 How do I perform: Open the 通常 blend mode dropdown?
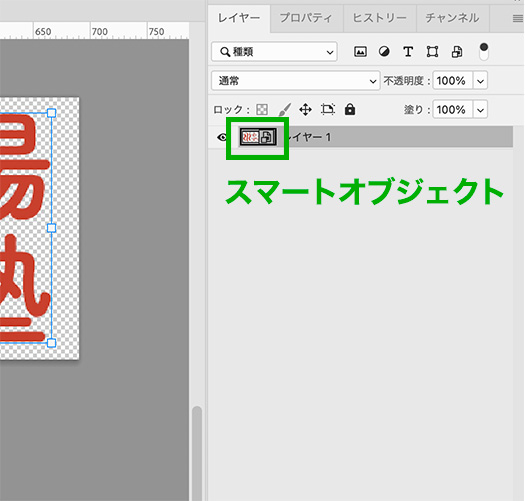(296, 80)
